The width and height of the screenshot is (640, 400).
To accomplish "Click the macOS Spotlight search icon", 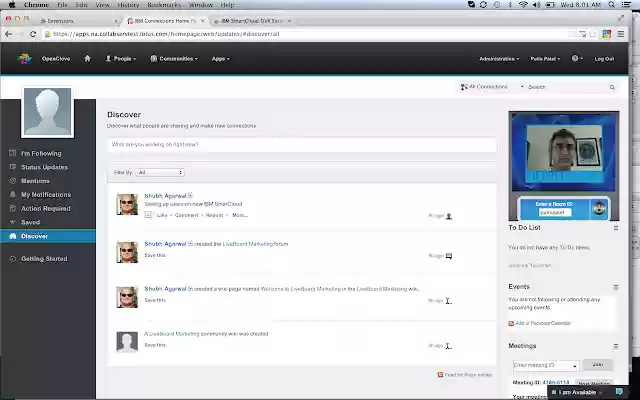I will pyautogui.click(x=611, y=4).
